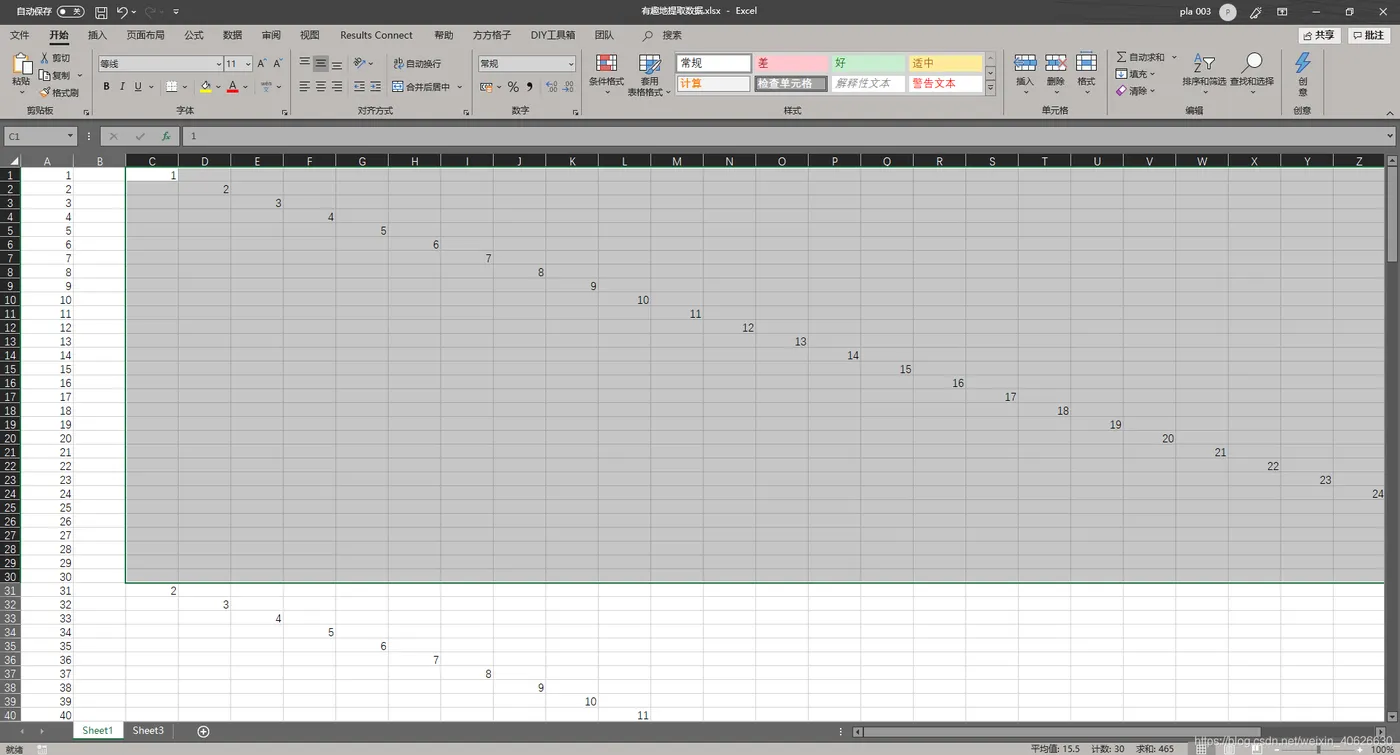Viewport: 1400px width, 755px height.
Task: Click the red font color button
Action: pos(232,87)
